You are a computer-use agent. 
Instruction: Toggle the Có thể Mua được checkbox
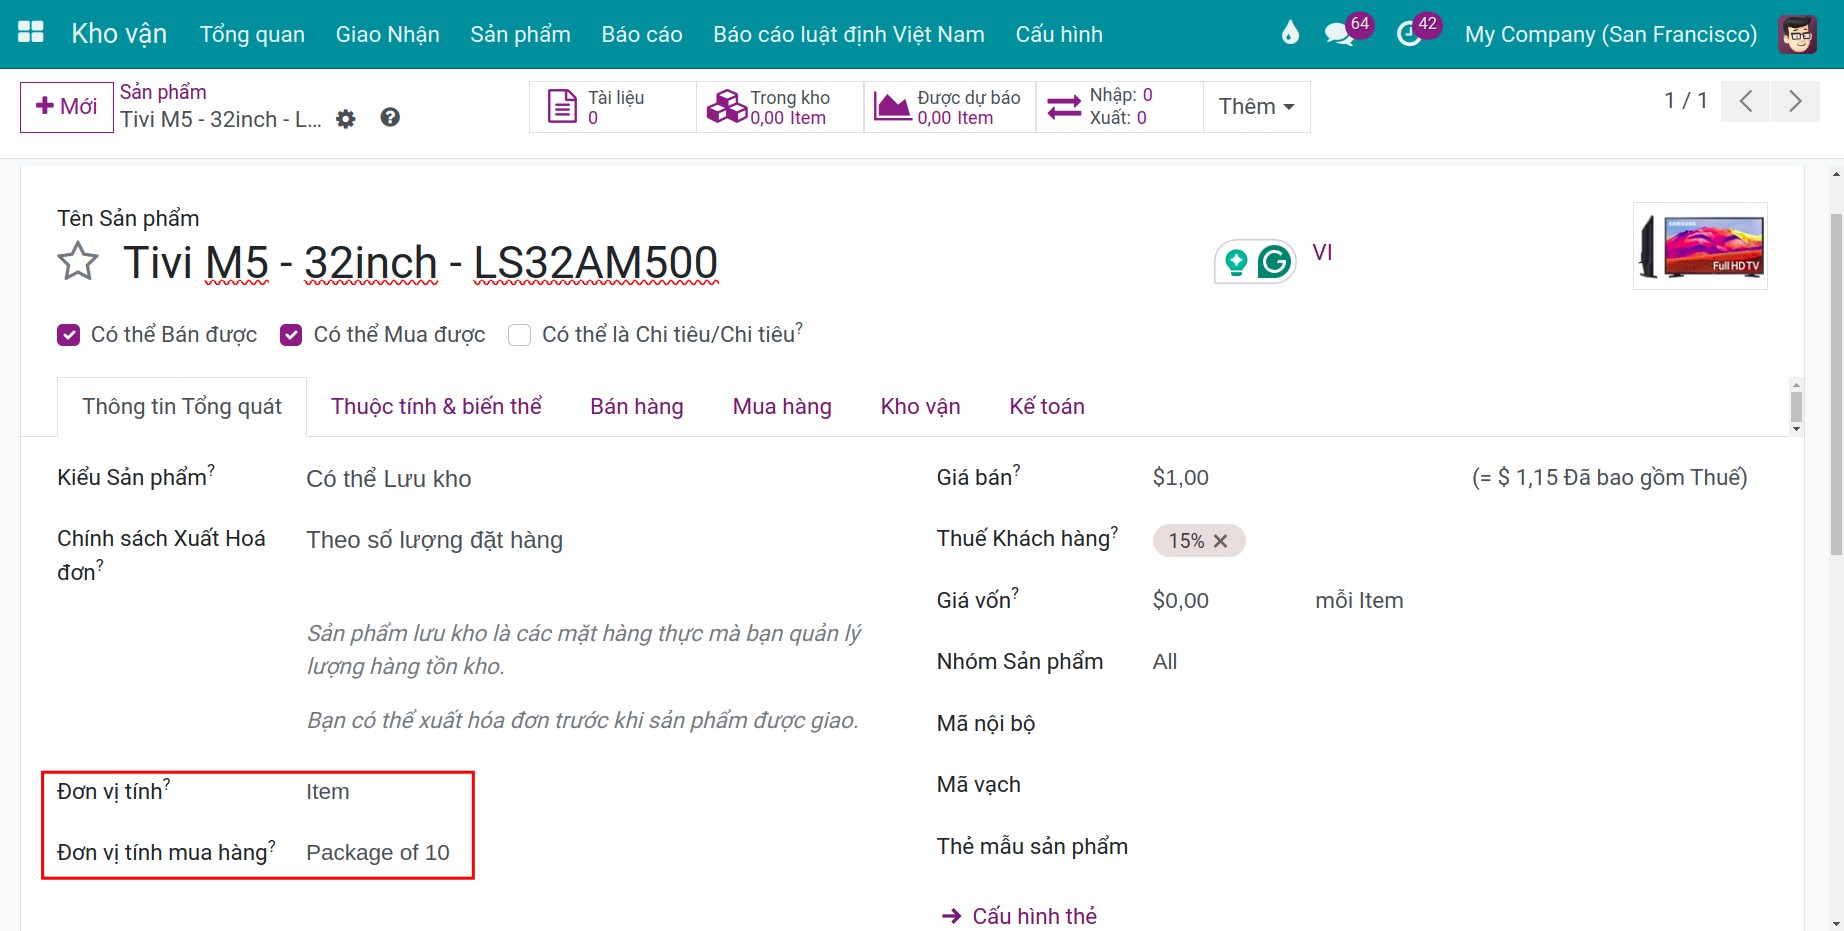(x=291, y=335)
